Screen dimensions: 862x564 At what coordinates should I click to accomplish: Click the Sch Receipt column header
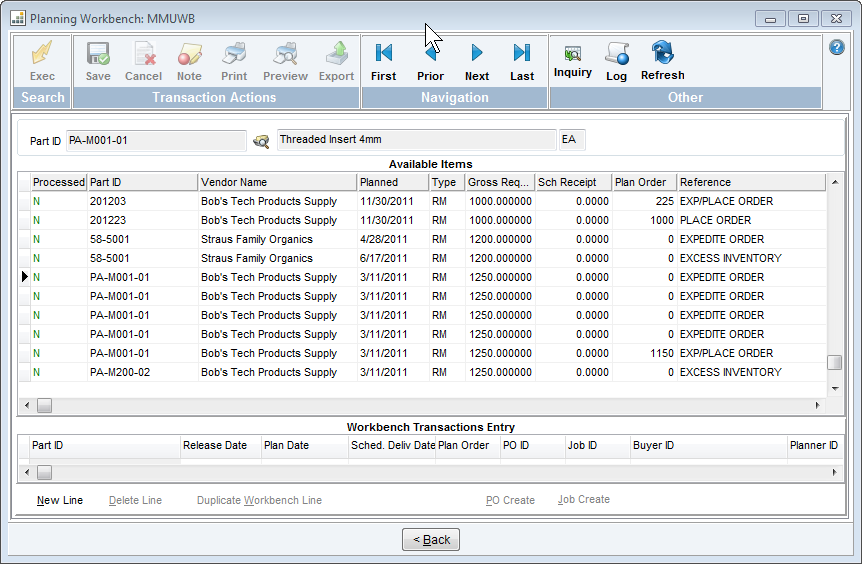tap(573, 182)
